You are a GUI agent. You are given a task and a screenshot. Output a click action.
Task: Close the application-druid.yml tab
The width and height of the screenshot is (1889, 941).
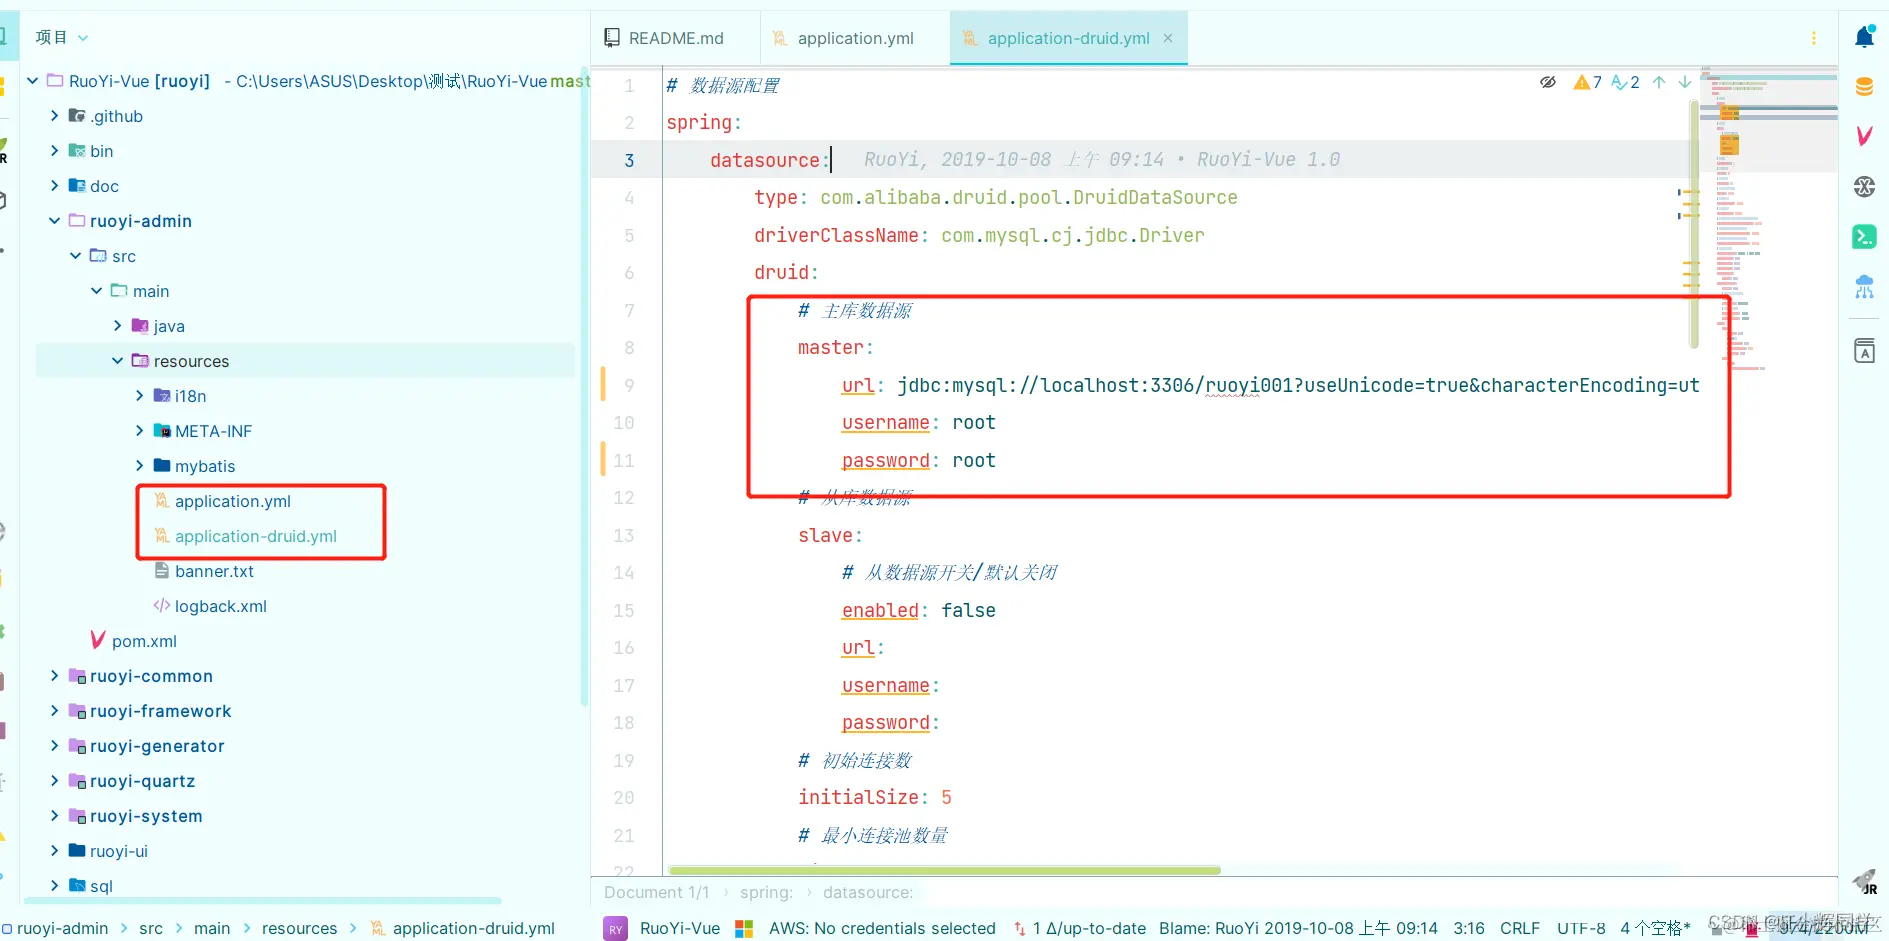tap(1168, 38)
